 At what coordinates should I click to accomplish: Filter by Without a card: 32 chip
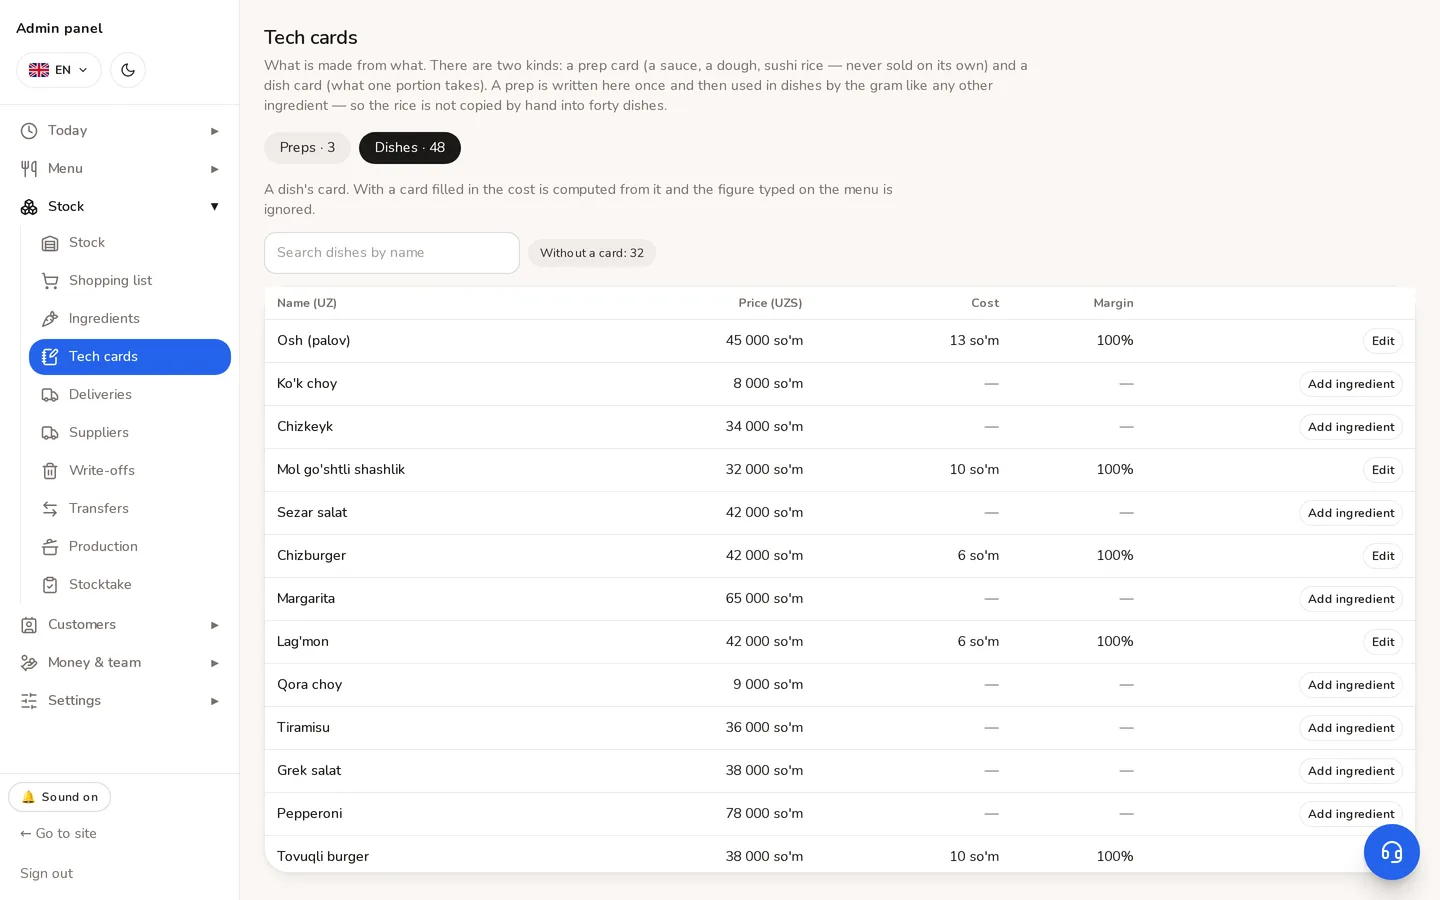592,253
